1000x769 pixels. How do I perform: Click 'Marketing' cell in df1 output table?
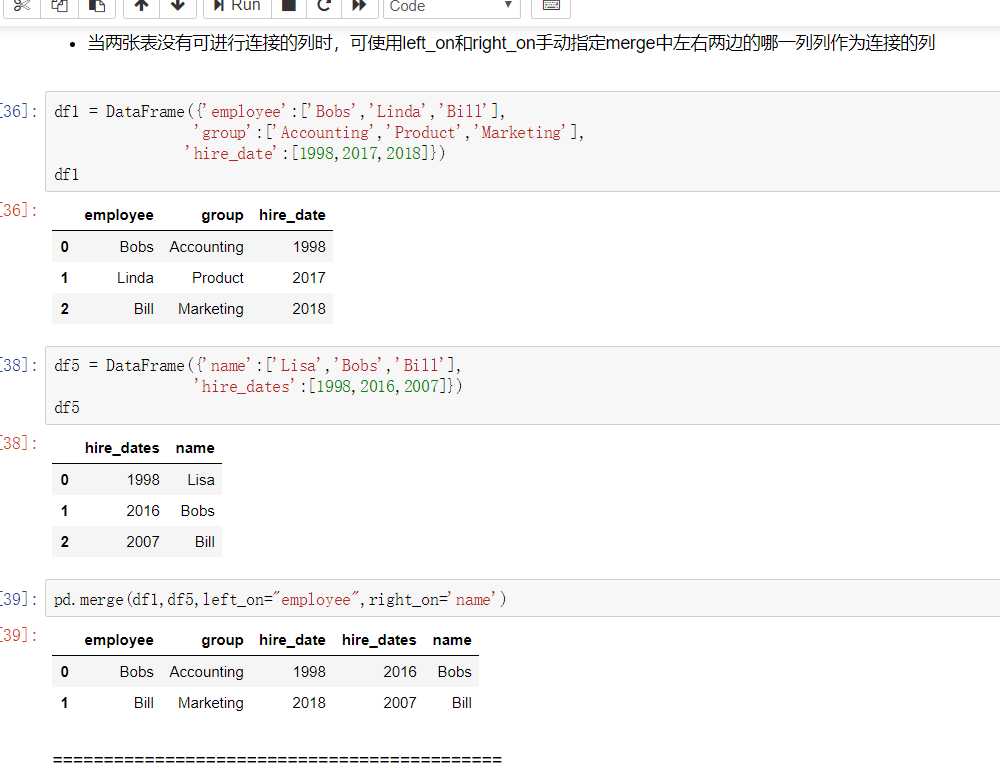tap(210, 309)
